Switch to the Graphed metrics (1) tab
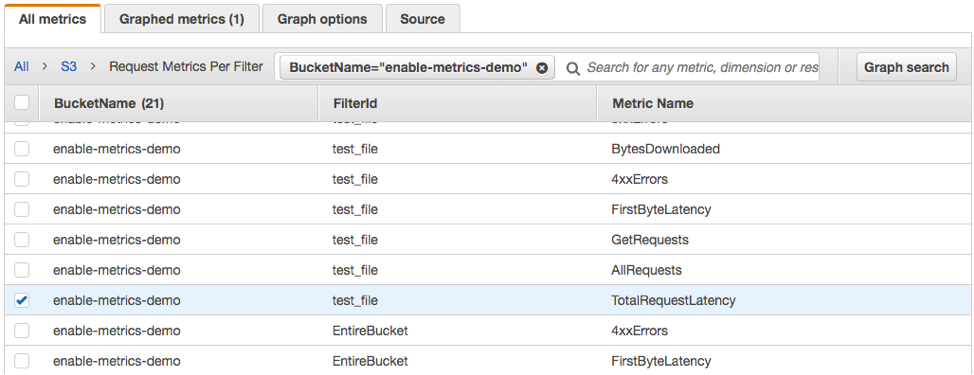 [181, 19]
